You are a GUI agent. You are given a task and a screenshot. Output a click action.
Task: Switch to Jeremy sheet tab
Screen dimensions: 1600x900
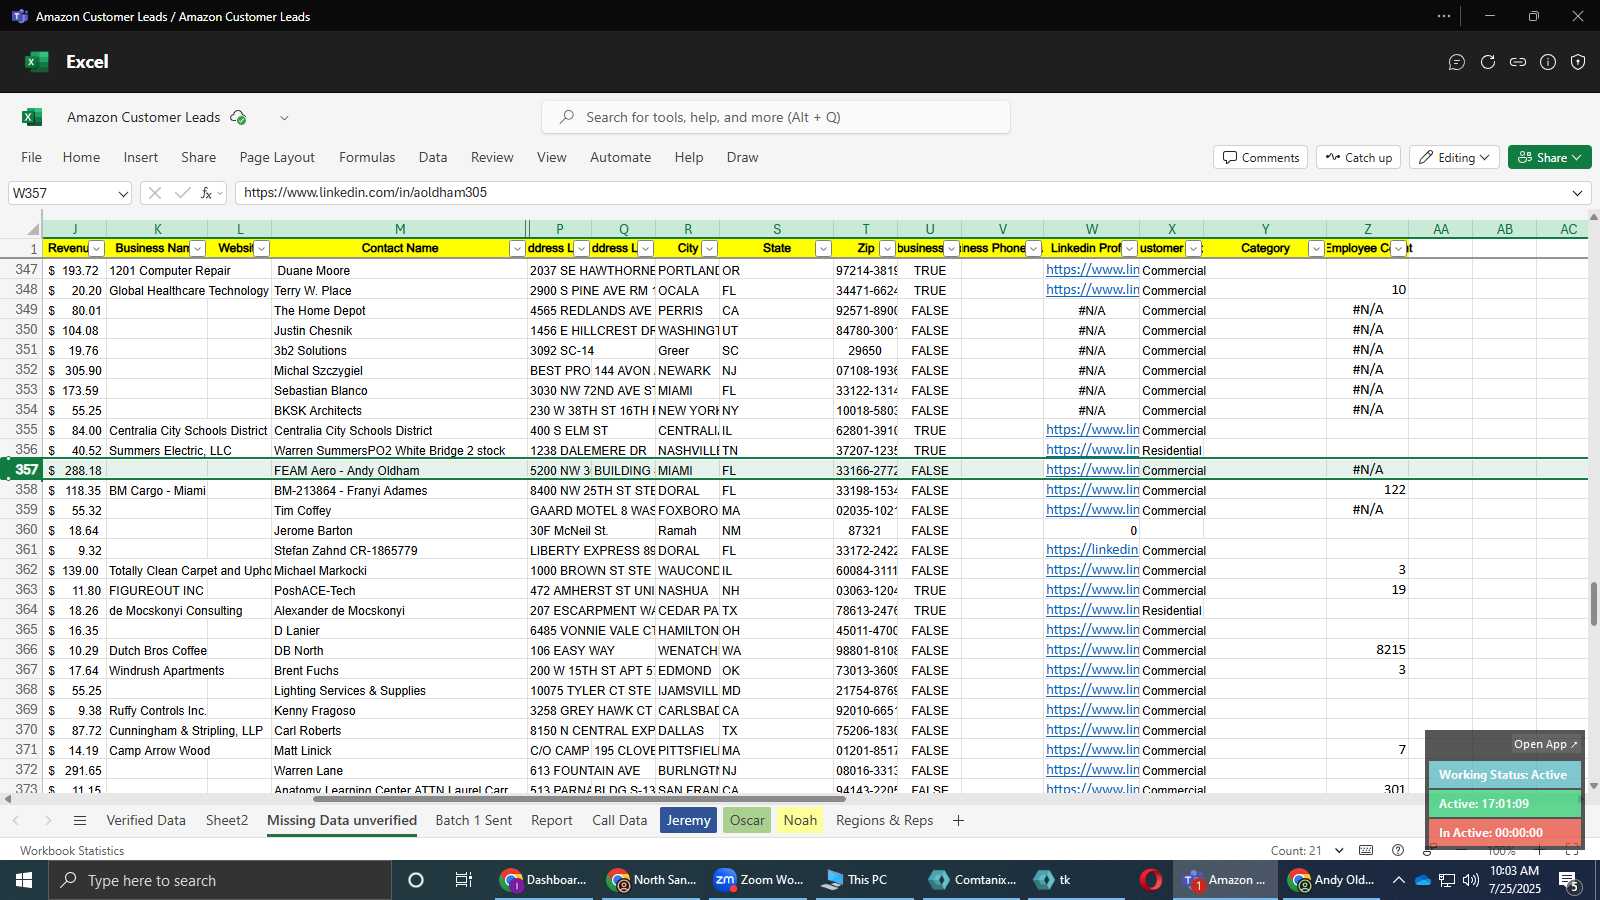[x=688, y=821]
